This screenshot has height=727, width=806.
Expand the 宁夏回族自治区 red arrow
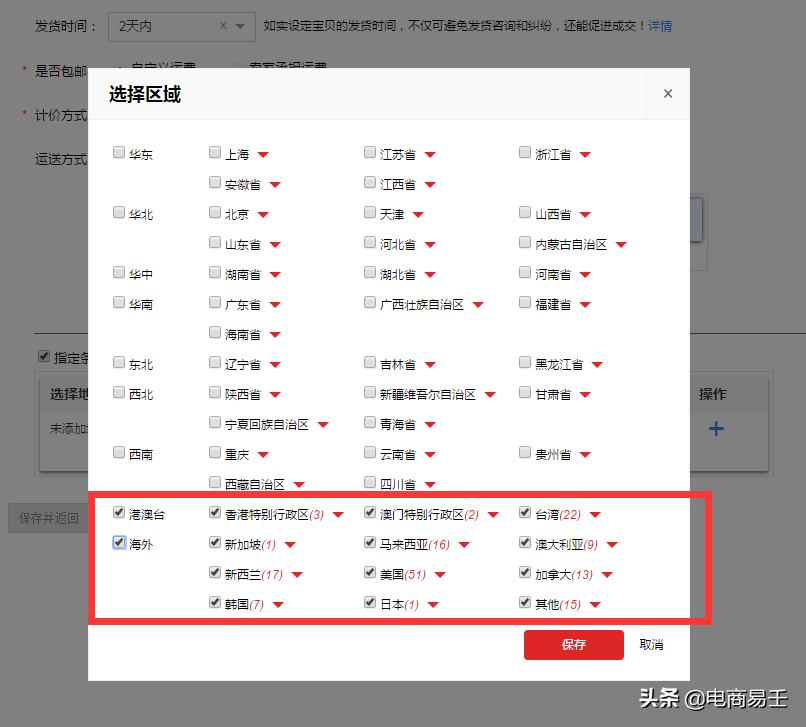pyautogui.click(x=323, y=425)
